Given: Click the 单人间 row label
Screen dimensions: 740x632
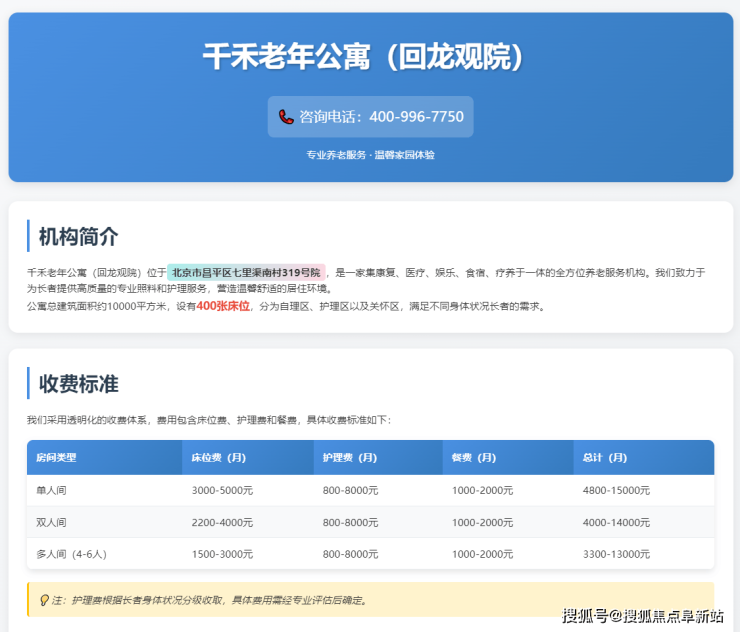Looking at the screenshot, I should pyautogui.click(x=51, y=490).
